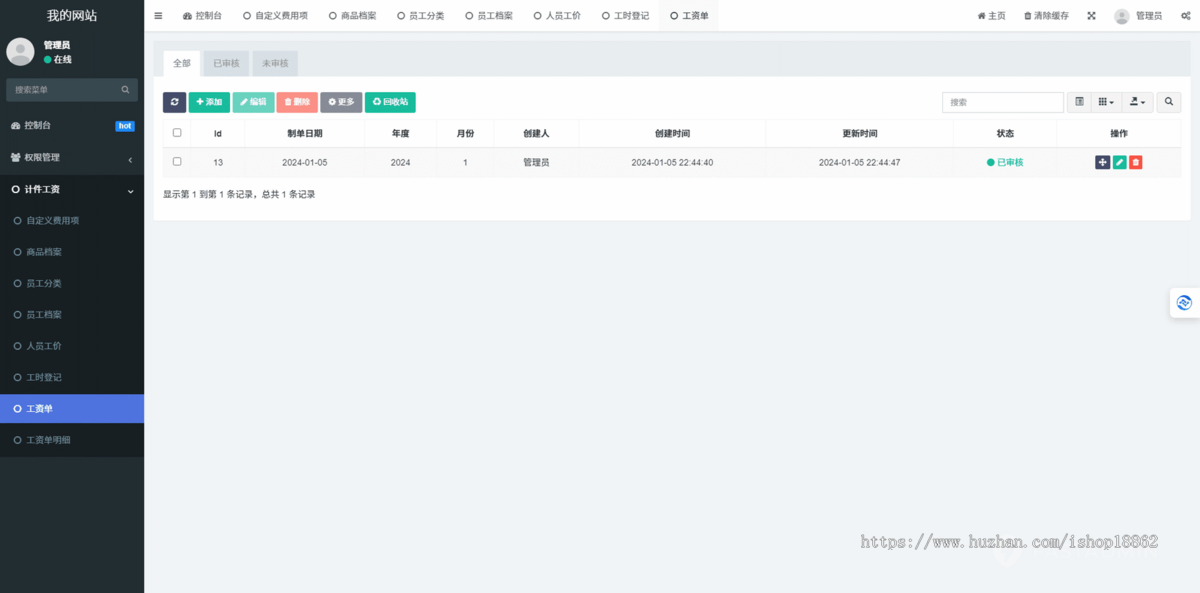Open the fullscreen toggle icon in top navbar
Image resolution: width=1200 pixels, height=593 pixels.
click(x=1092, y=15)
